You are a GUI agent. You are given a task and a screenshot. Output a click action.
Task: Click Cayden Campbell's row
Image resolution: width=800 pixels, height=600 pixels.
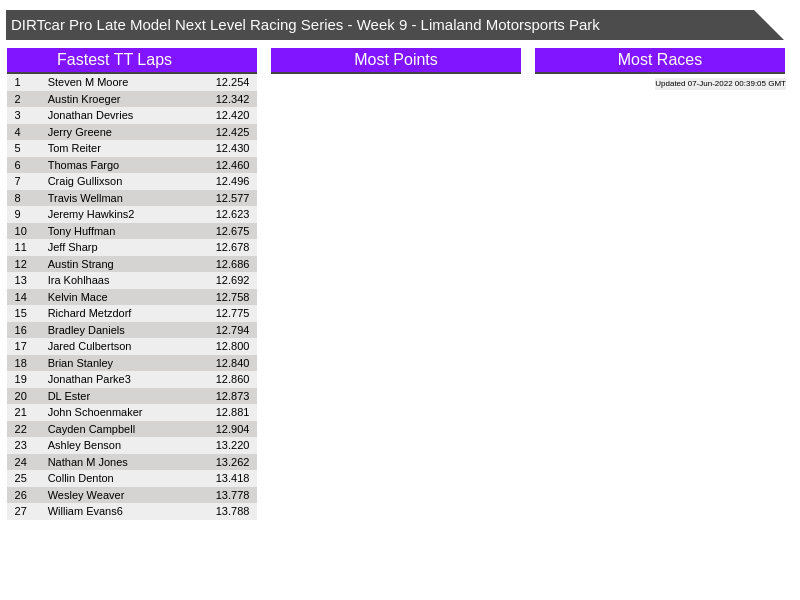[x=91, y=429]
